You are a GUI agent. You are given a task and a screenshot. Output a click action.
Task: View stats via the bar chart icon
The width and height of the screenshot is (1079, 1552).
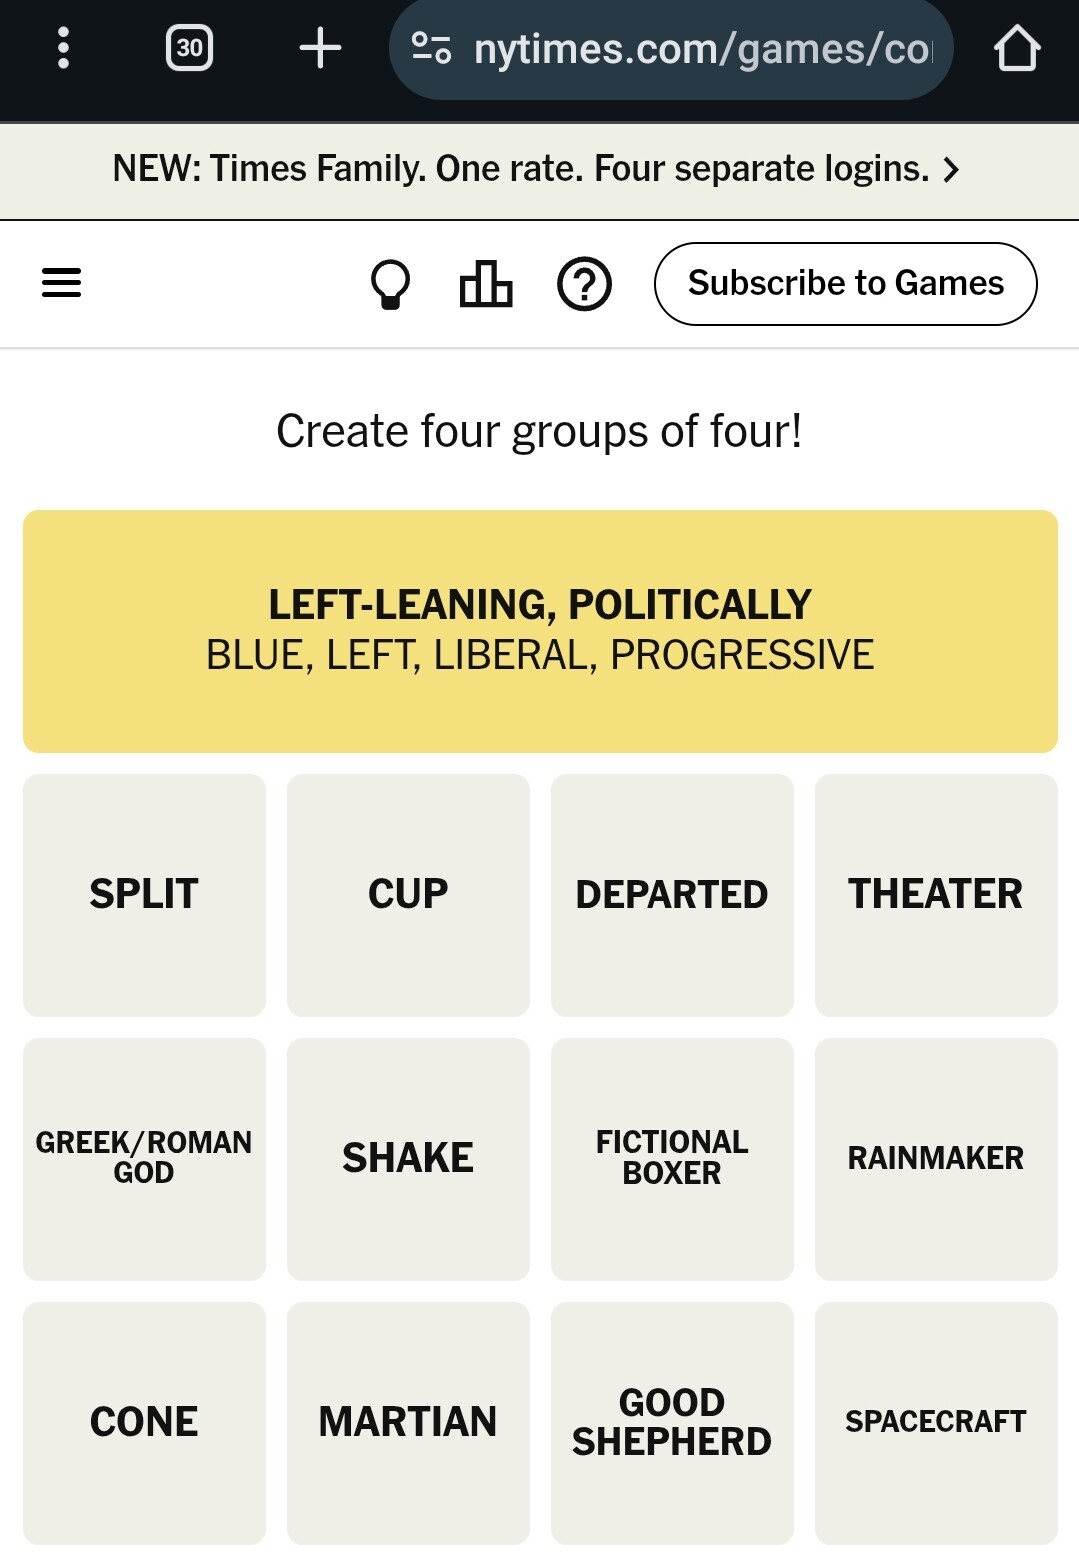click(486, 284)
